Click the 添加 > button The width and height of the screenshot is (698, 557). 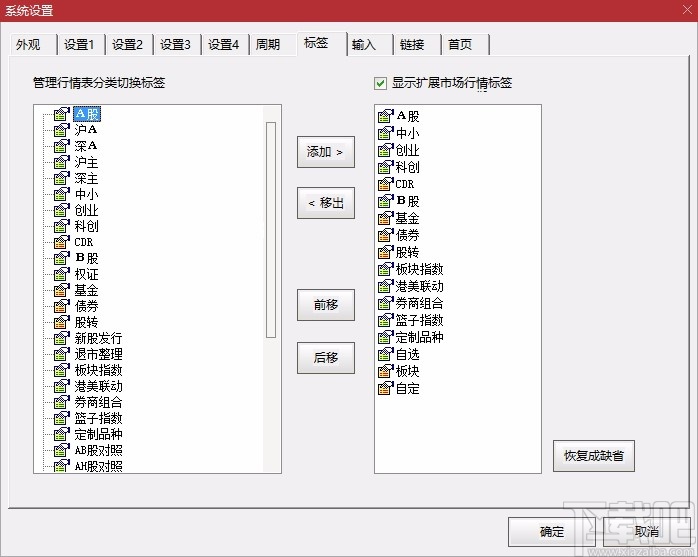point(326,152)
